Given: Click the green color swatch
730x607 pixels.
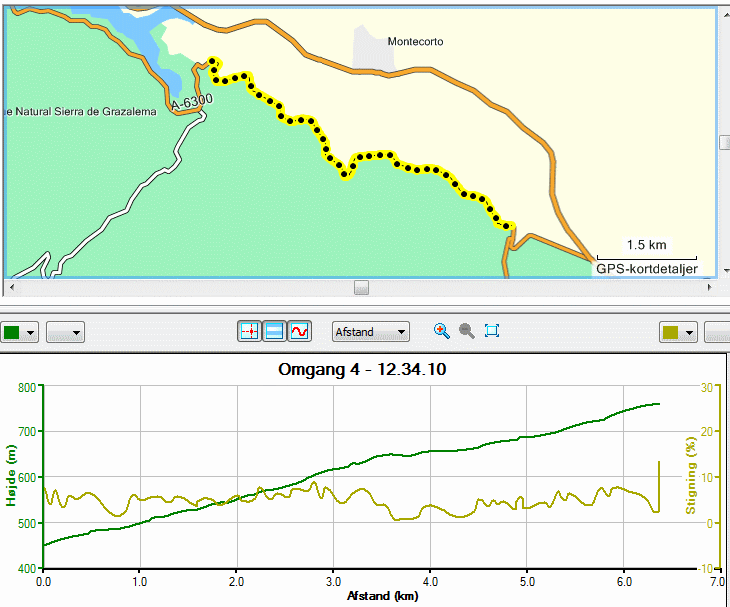Looking at the screenshot, I should pos(12,332).
